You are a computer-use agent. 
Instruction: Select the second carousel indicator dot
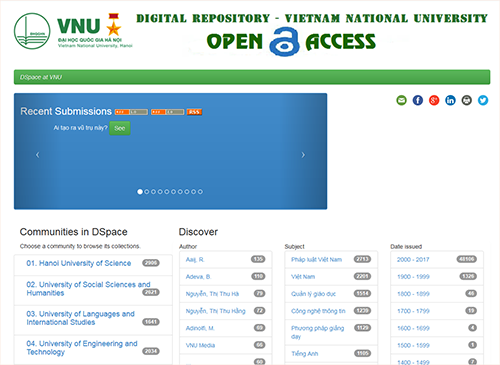point(147,192)
